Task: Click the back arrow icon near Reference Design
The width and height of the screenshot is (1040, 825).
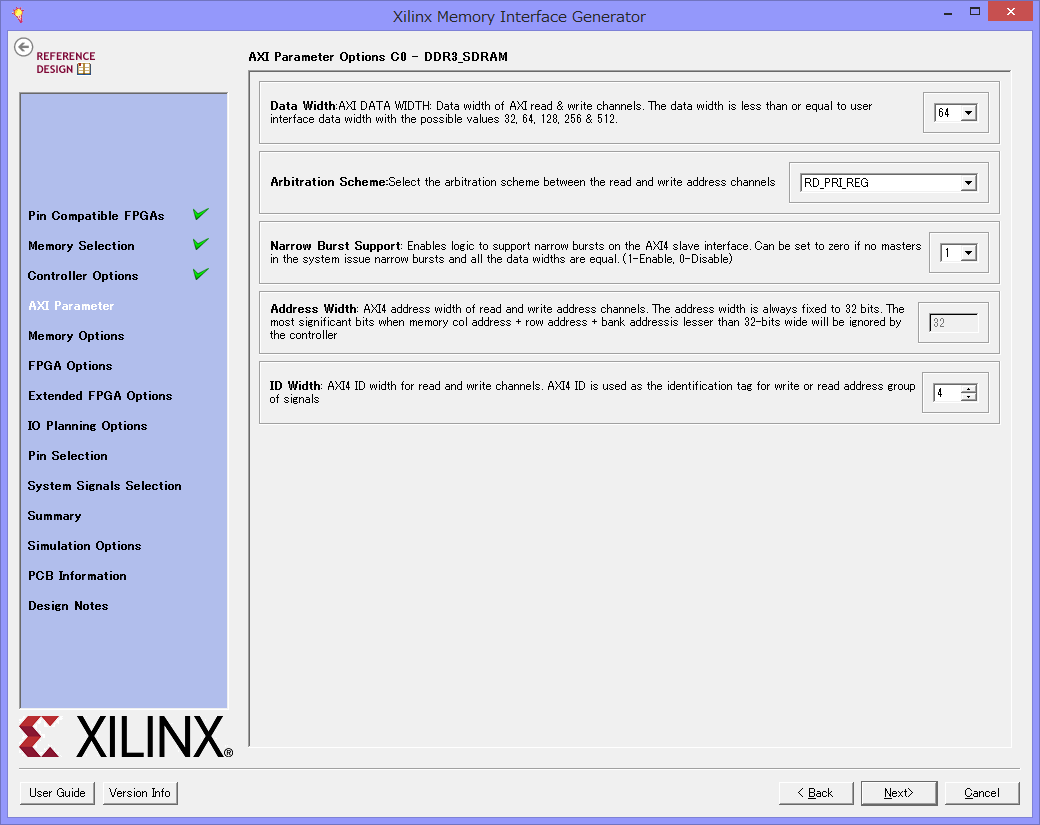Action: [x=24, y=47]
